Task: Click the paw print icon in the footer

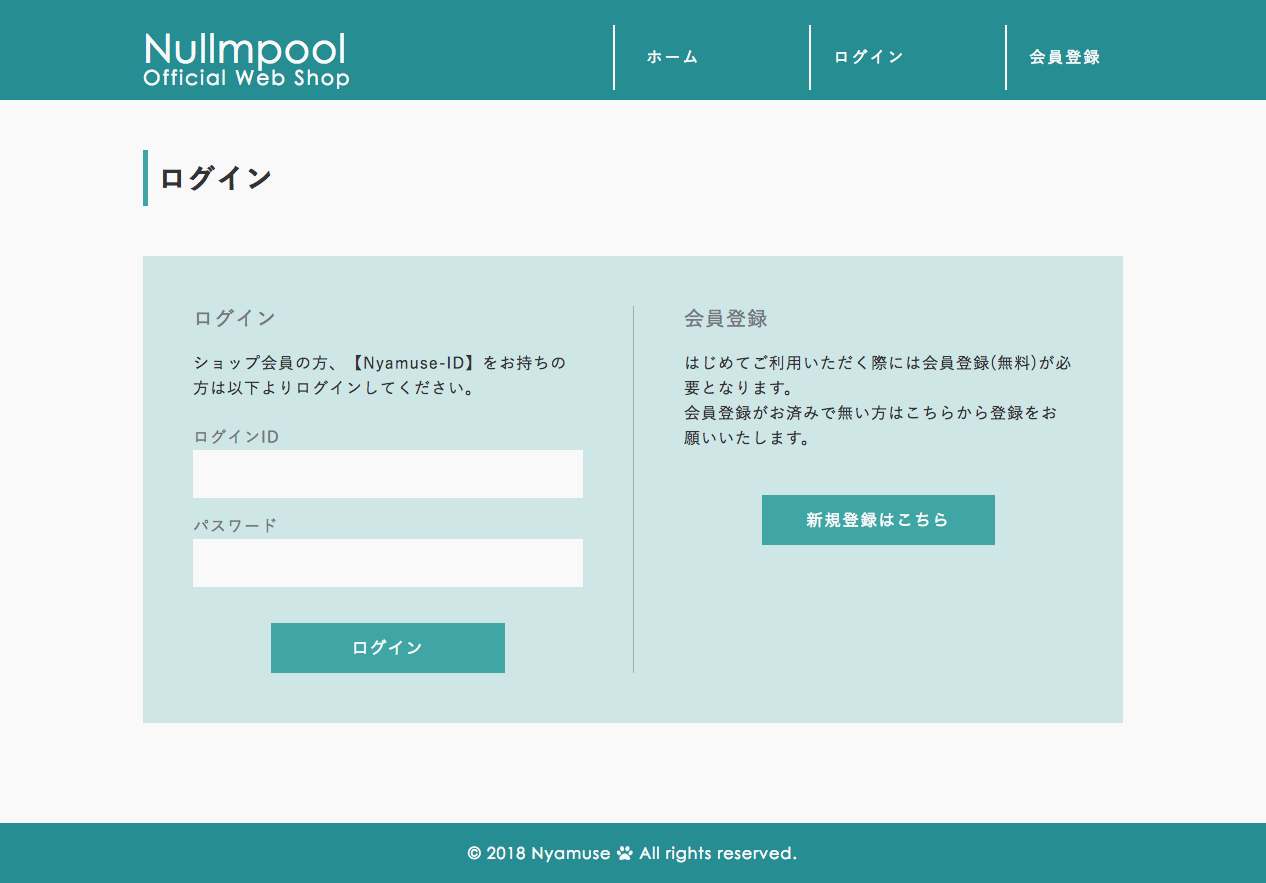Action: (625, 853)
